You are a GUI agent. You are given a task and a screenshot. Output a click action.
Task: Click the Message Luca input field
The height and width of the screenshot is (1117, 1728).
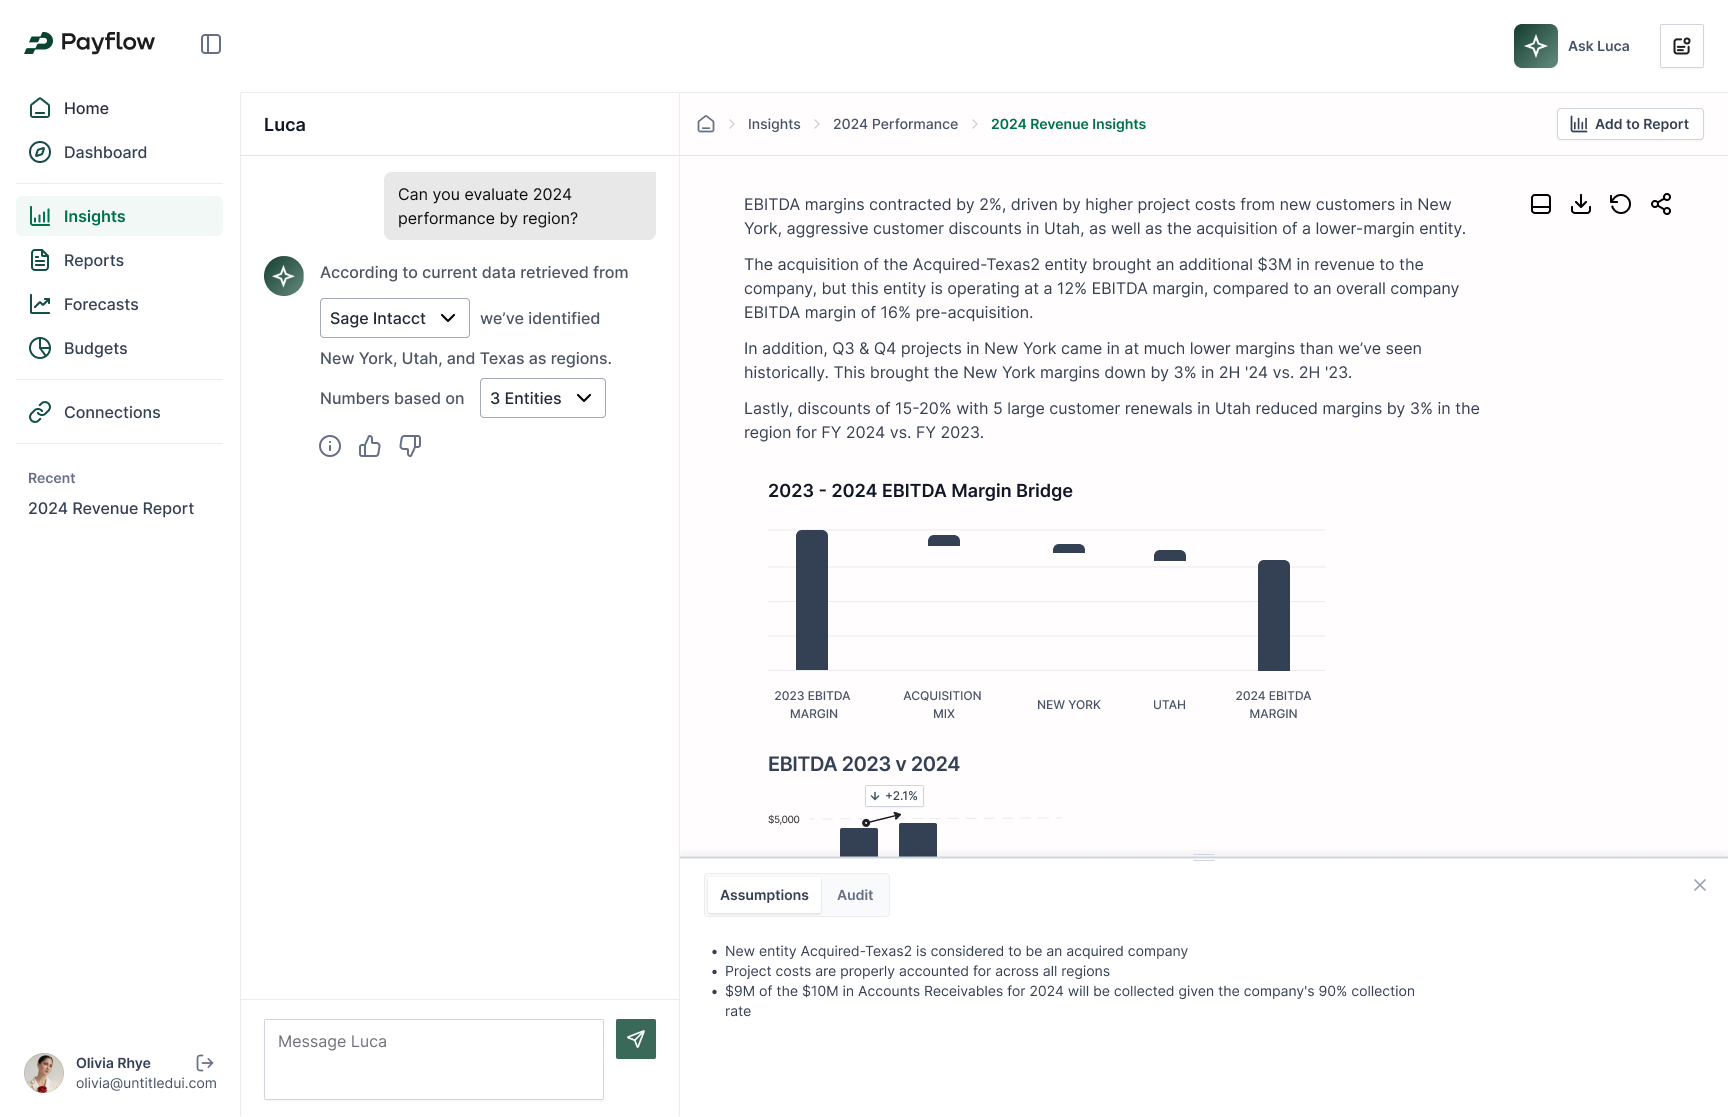click(x=434, y=1059)
